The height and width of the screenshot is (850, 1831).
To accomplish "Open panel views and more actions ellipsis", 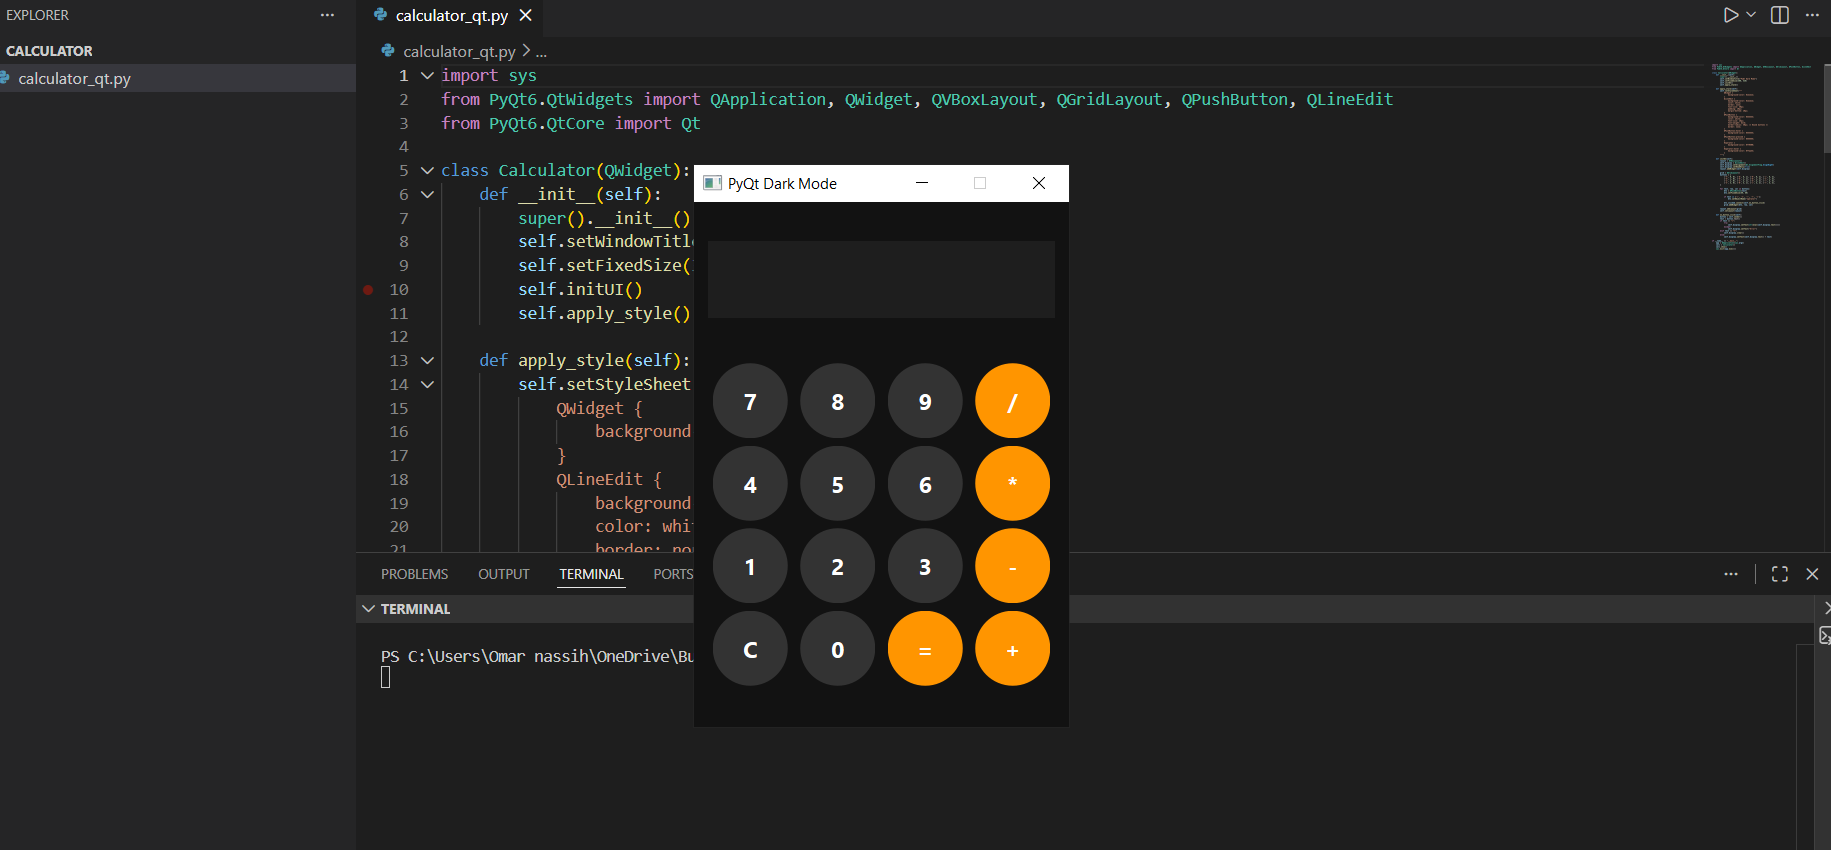I will point(1731,574).
